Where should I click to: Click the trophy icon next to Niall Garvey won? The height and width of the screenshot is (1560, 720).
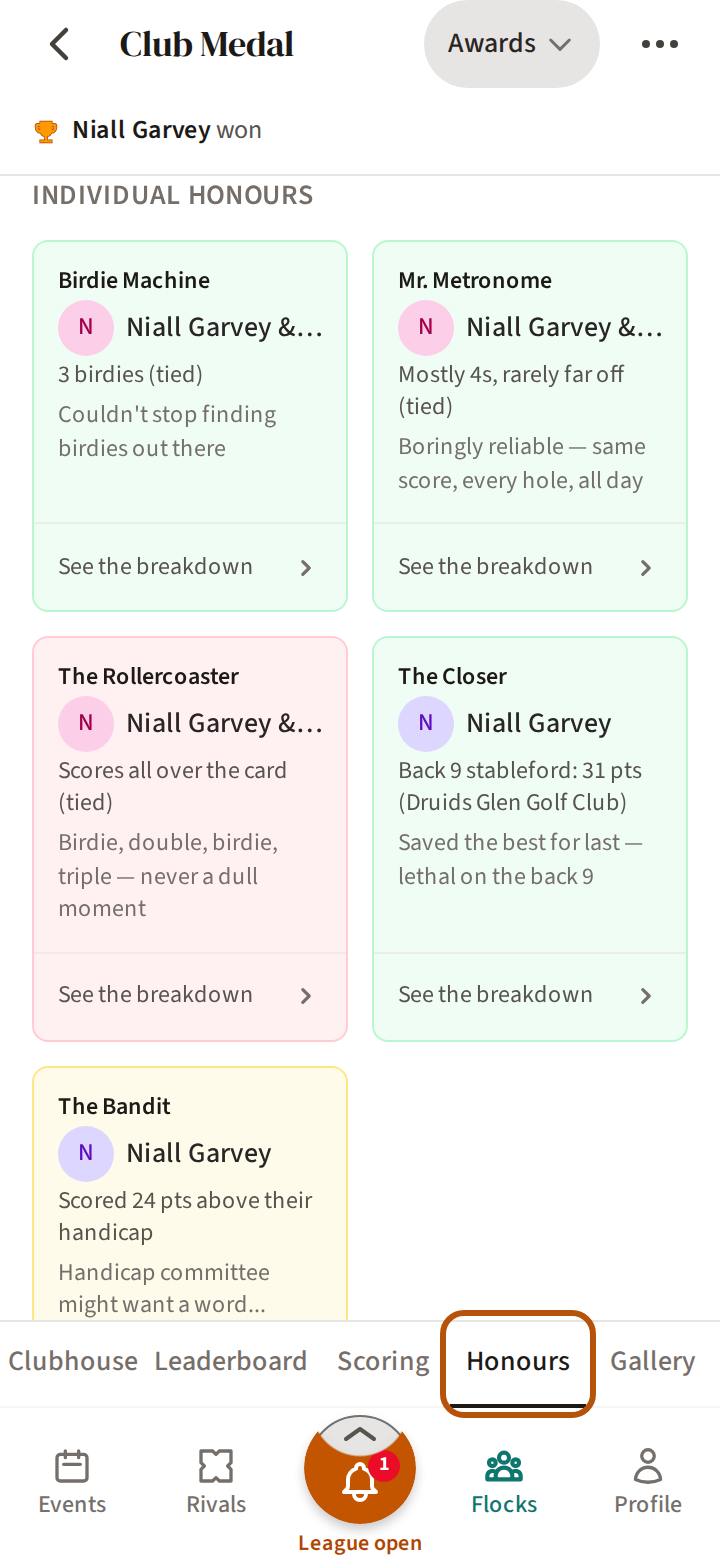pos(46,131)
